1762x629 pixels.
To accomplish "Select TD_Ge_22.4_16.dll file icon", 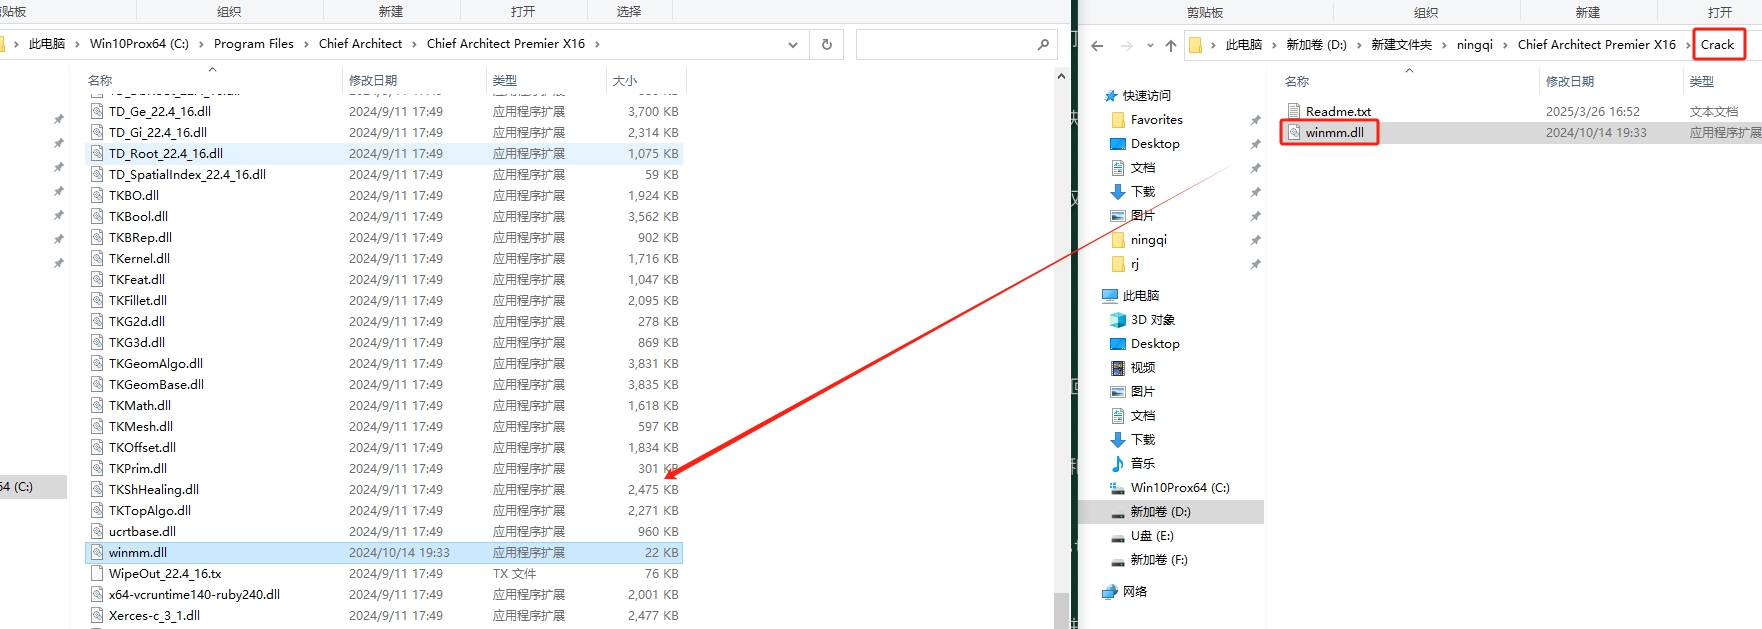I will pyautogui.click(x=97, y=111).
